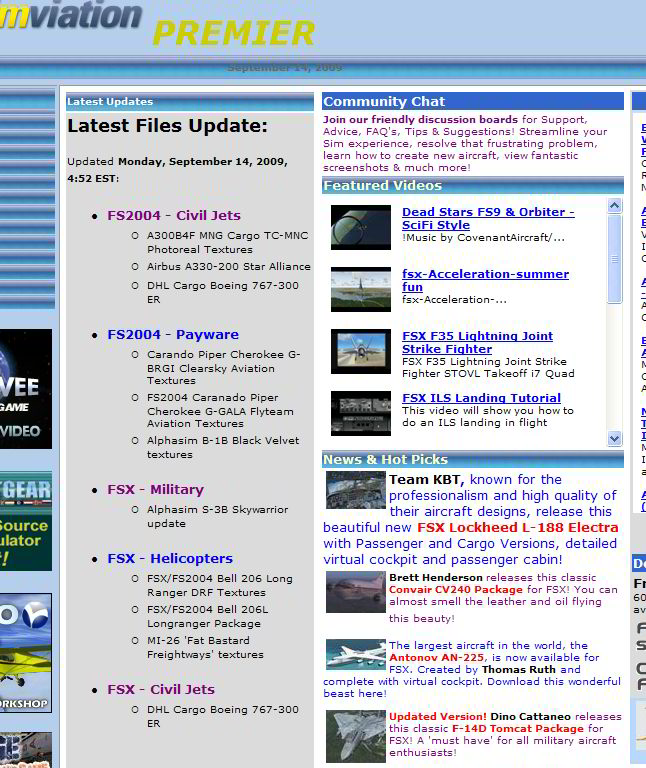Image resolution: width=646 pixels, height=768 pixels.
Task: Open FSX - Helicopters category link
Action: [x=170, y=558]
